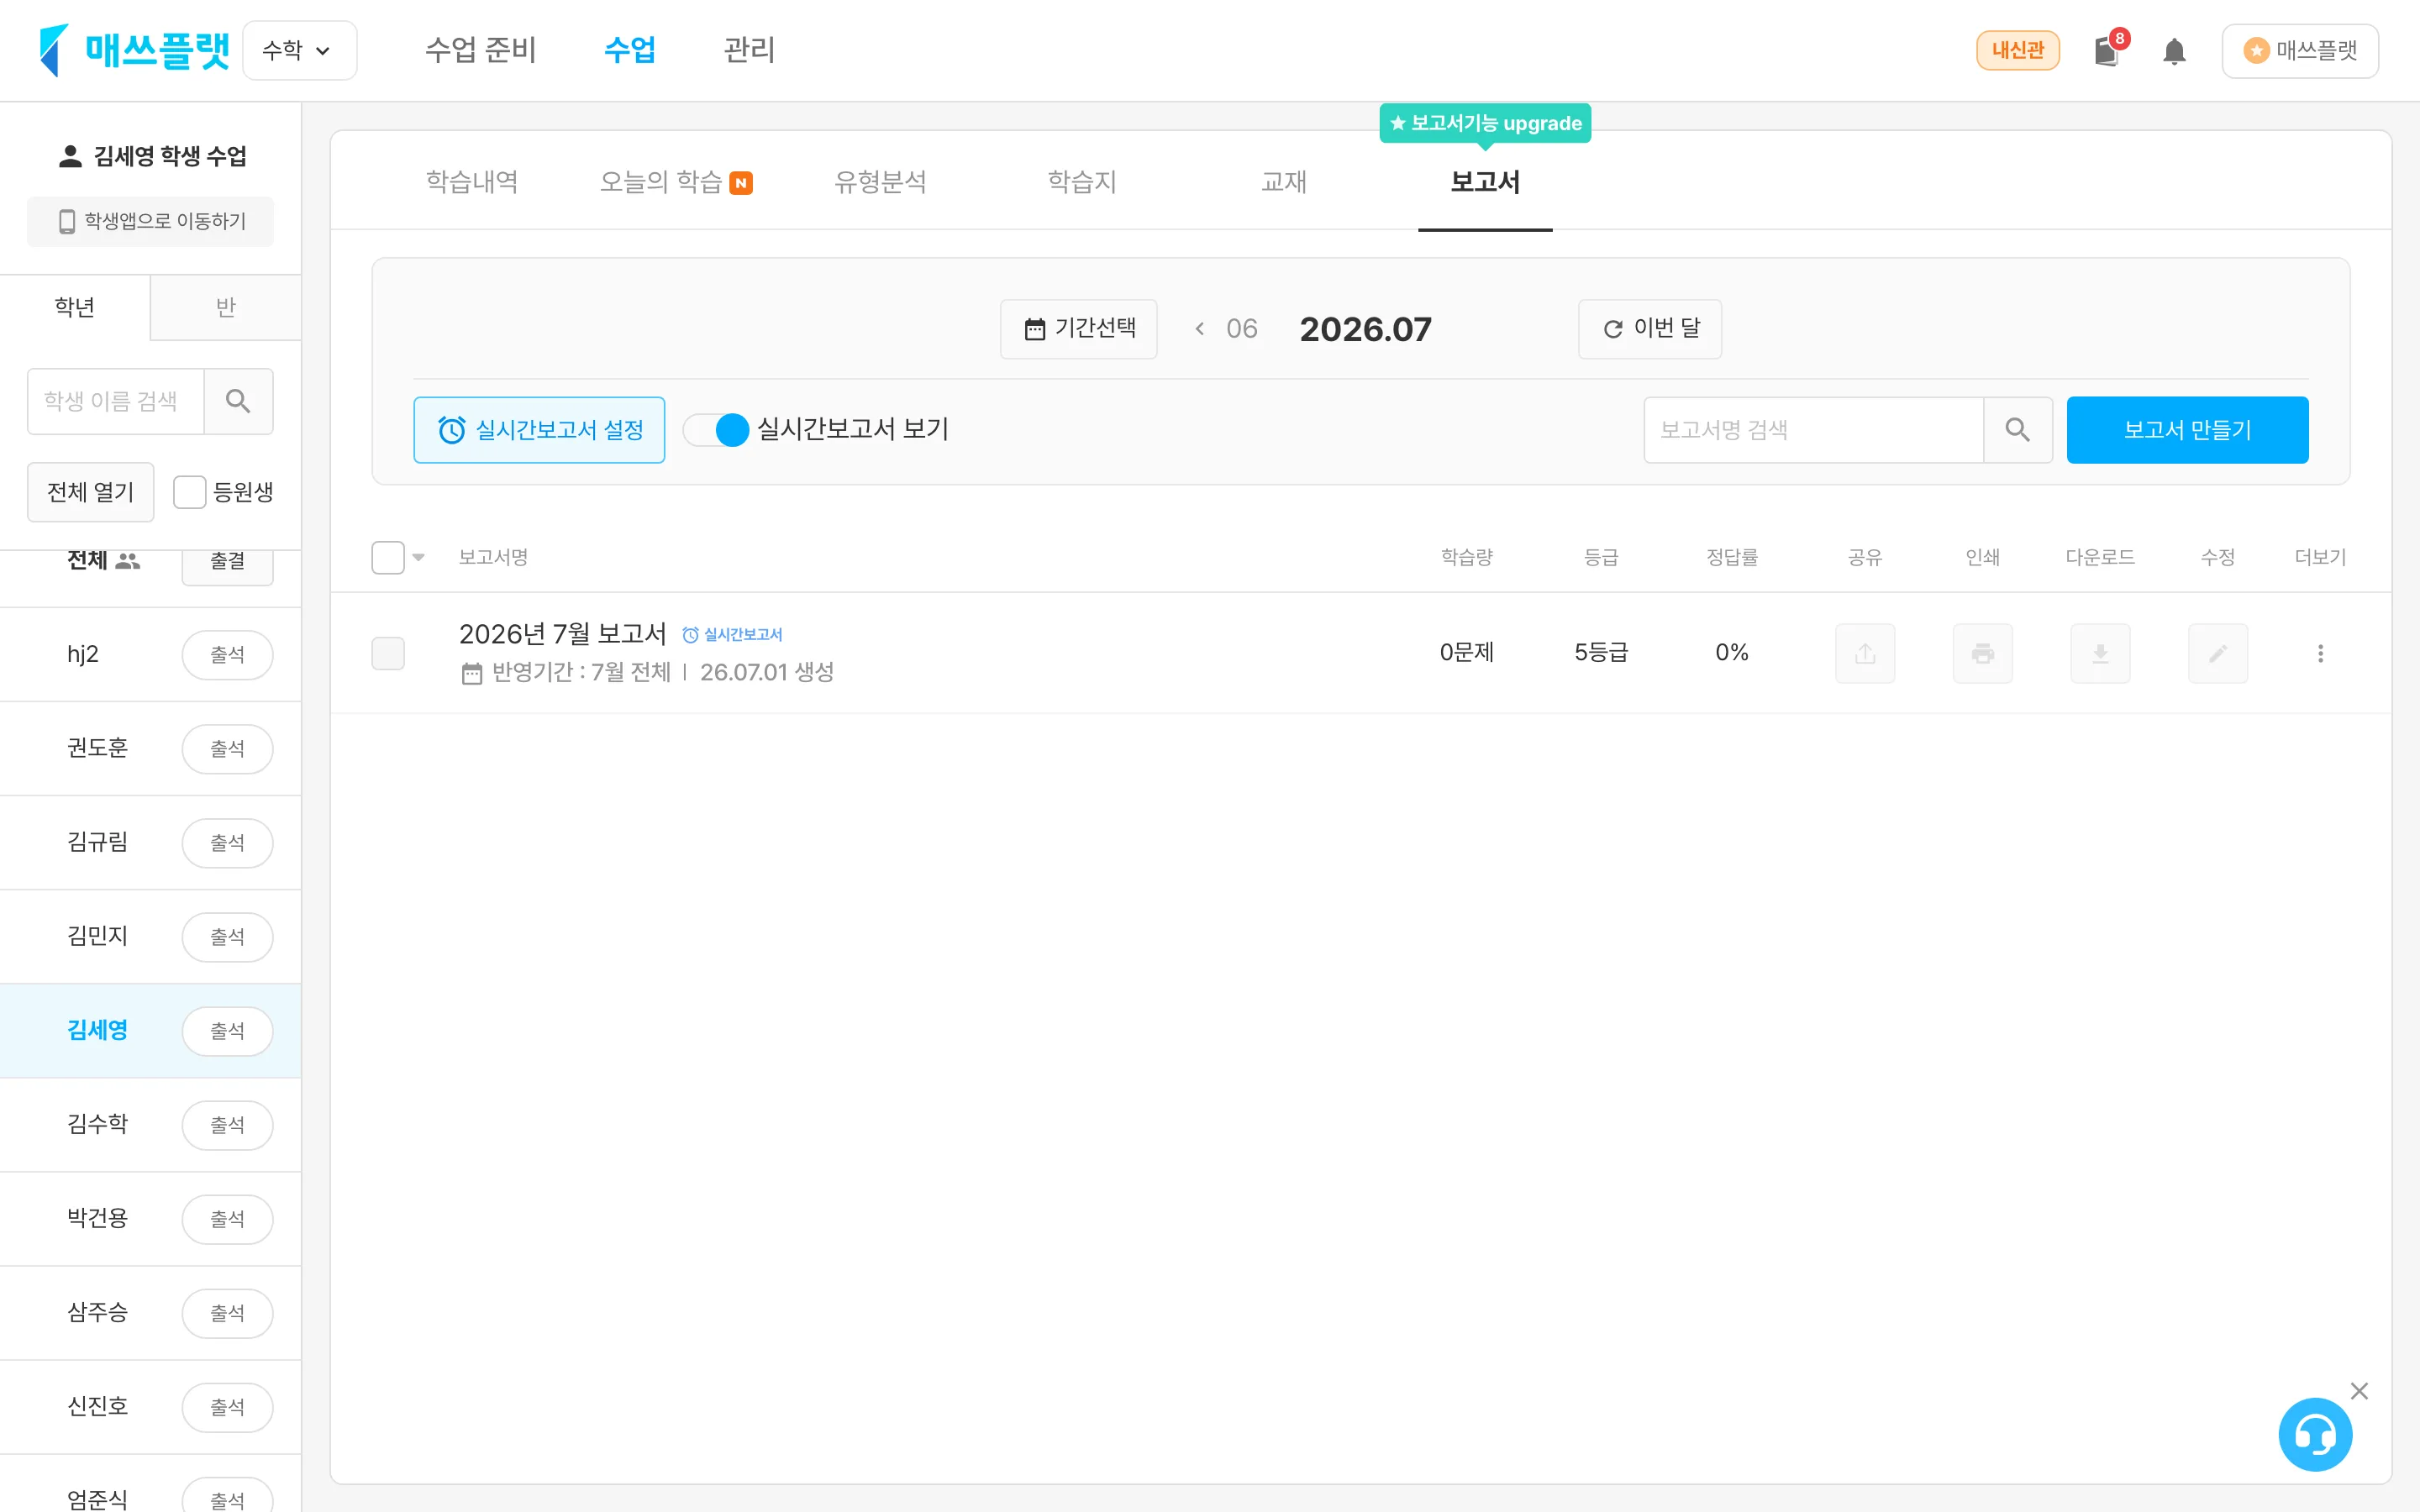
Task: Check the 등원생 checkbox
Action: pos(190,492)
